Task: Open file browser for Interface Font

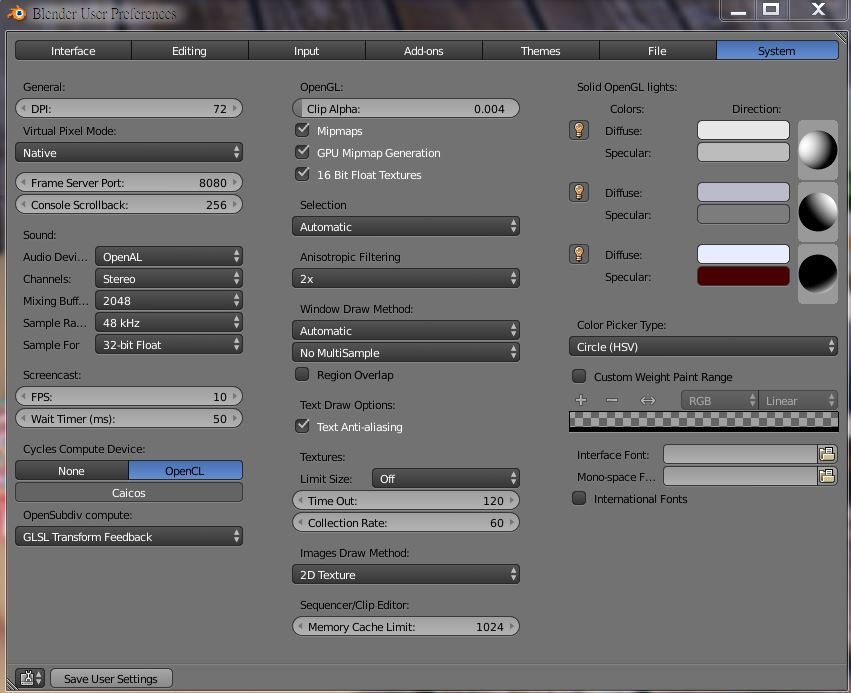Action: point(827,454)
